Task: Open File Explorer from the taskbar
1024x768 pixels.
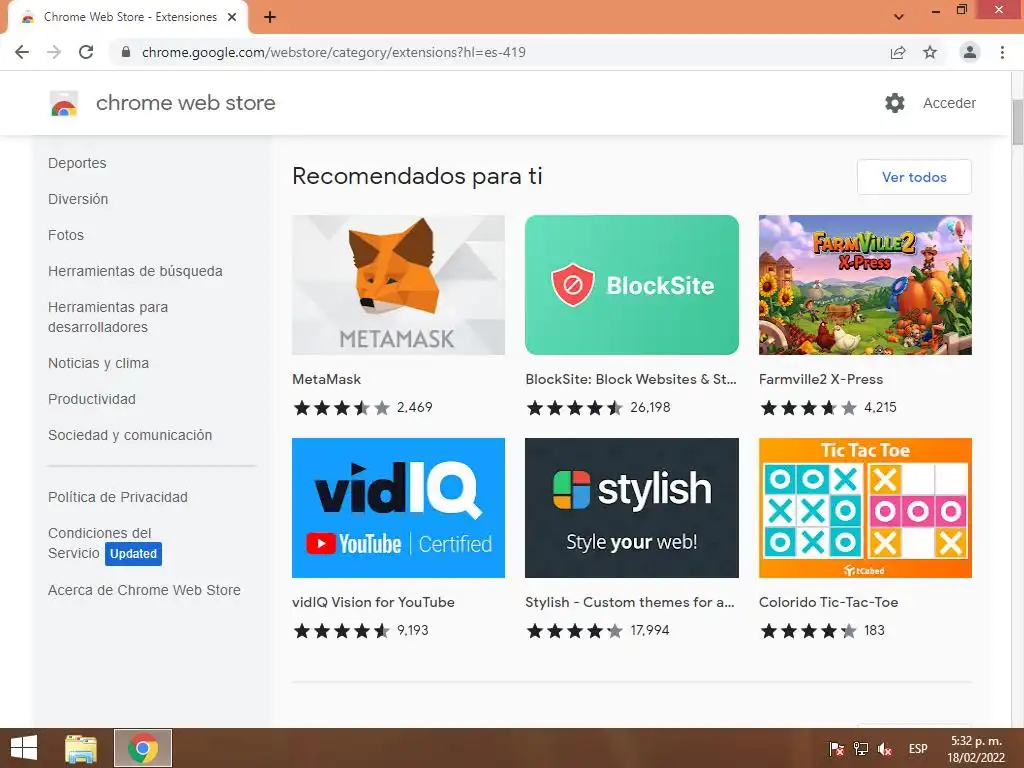Action: (81, 748)
